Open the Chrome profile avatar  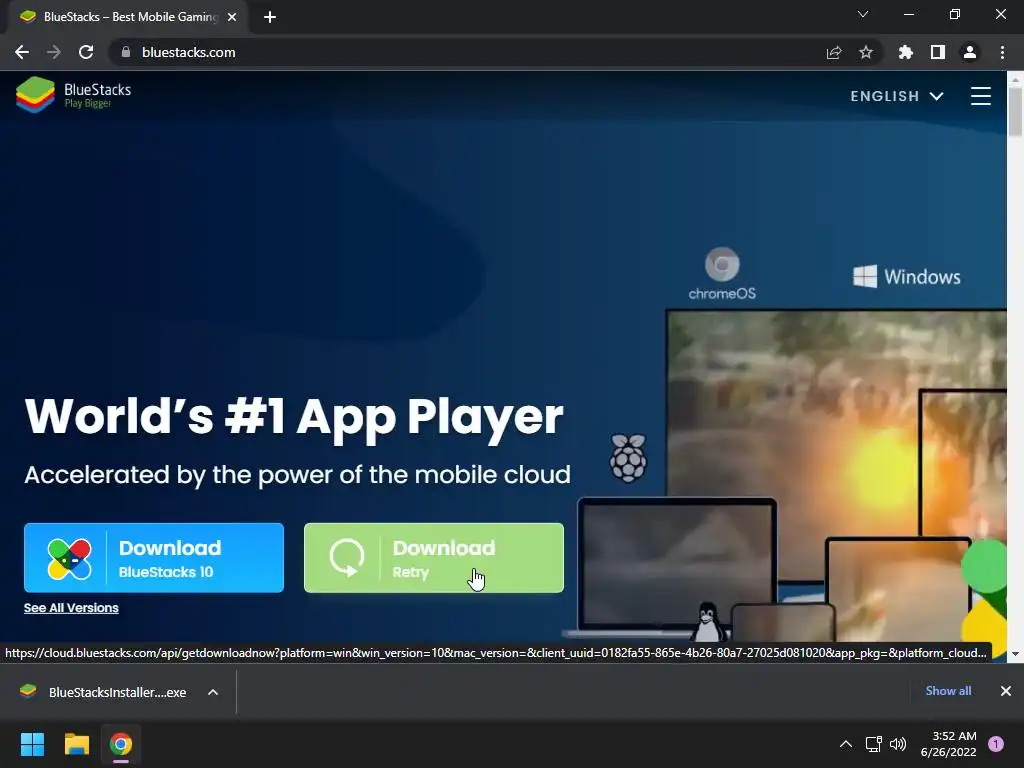(970, 52)
